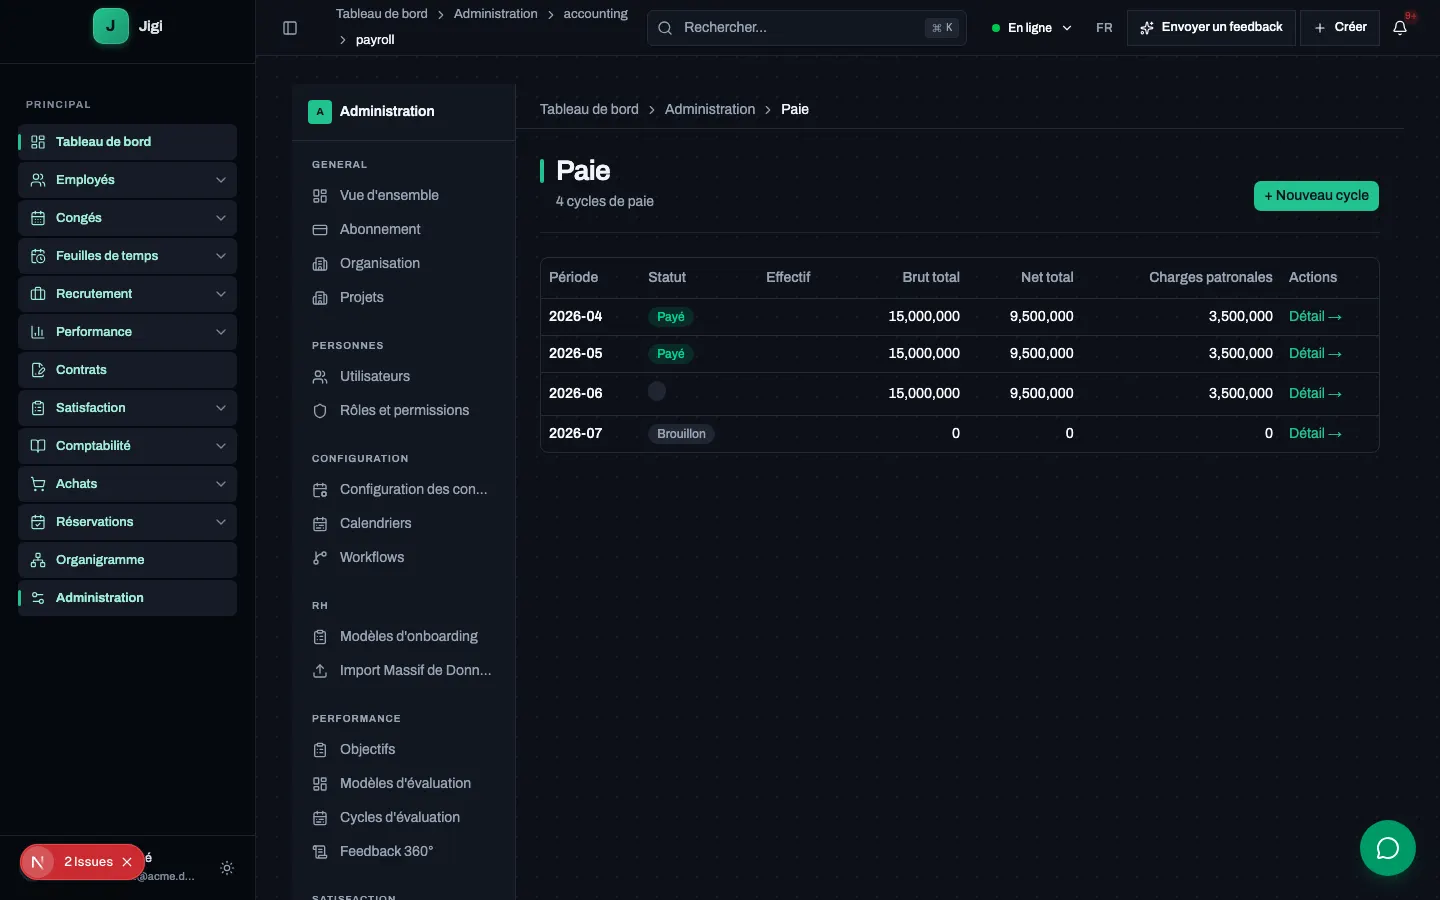This screenshot has width=1440, height=900.
Task: Click the Brouillon status badge
Action: tap(682, 434)
